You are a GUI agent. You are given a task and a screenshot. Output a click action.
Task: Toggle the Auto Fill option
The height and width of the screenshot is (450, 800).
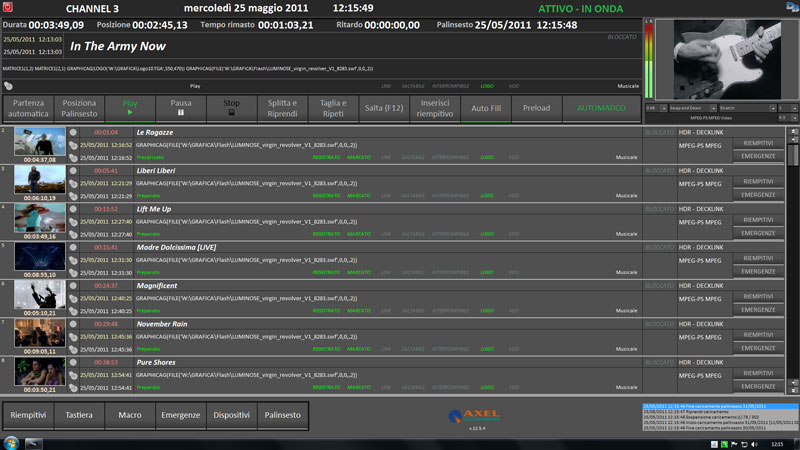point(487,108)
